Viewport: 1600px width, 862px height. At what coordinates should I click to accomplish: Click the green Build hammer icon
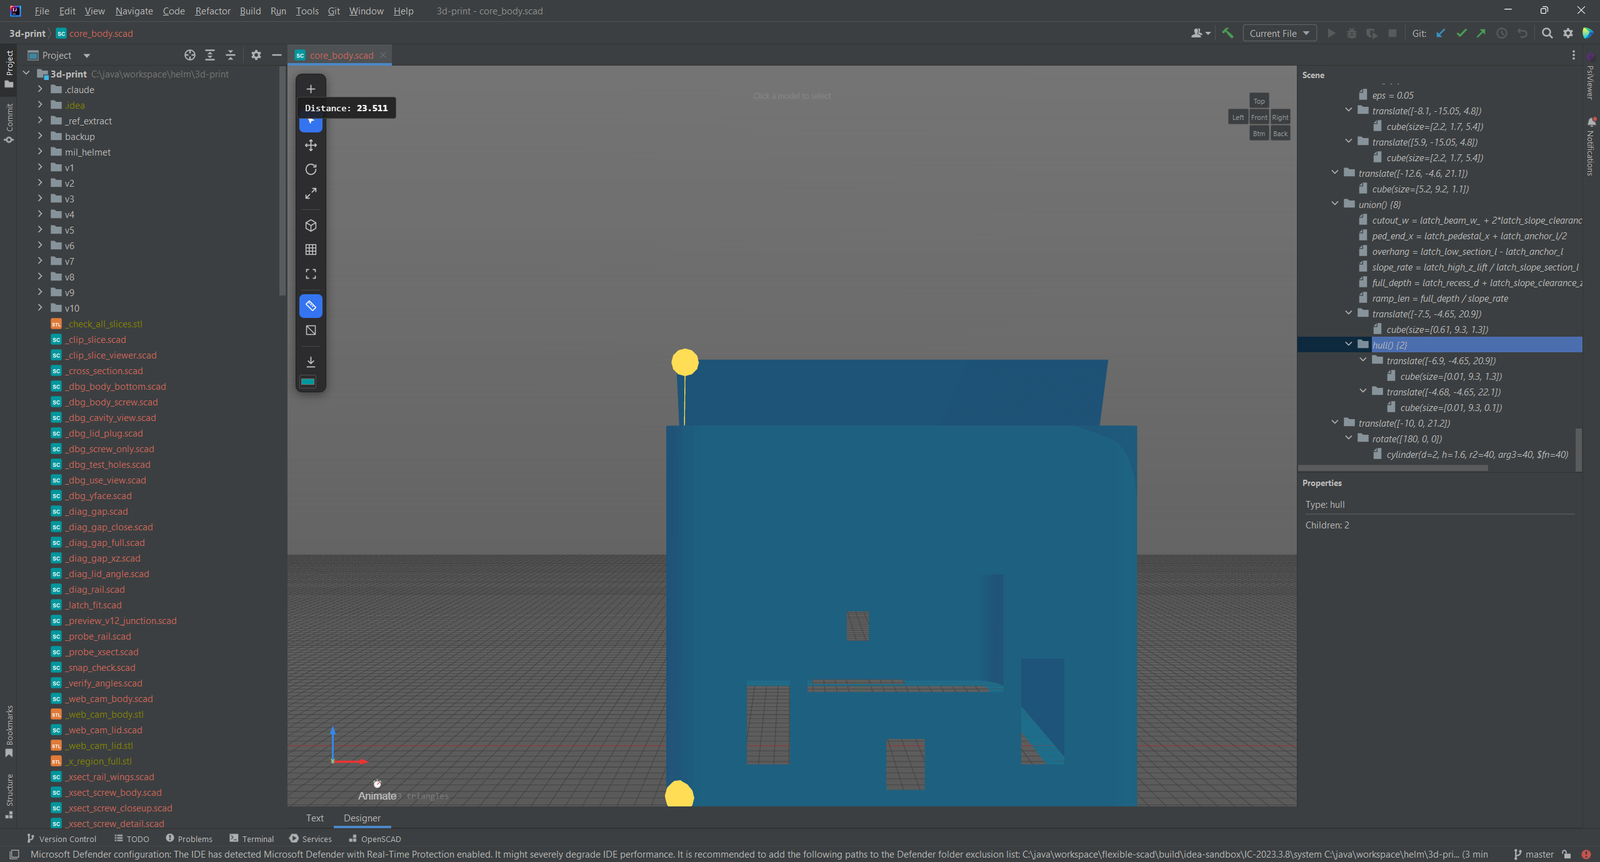pyautogui.click(x=1227, y=33)
